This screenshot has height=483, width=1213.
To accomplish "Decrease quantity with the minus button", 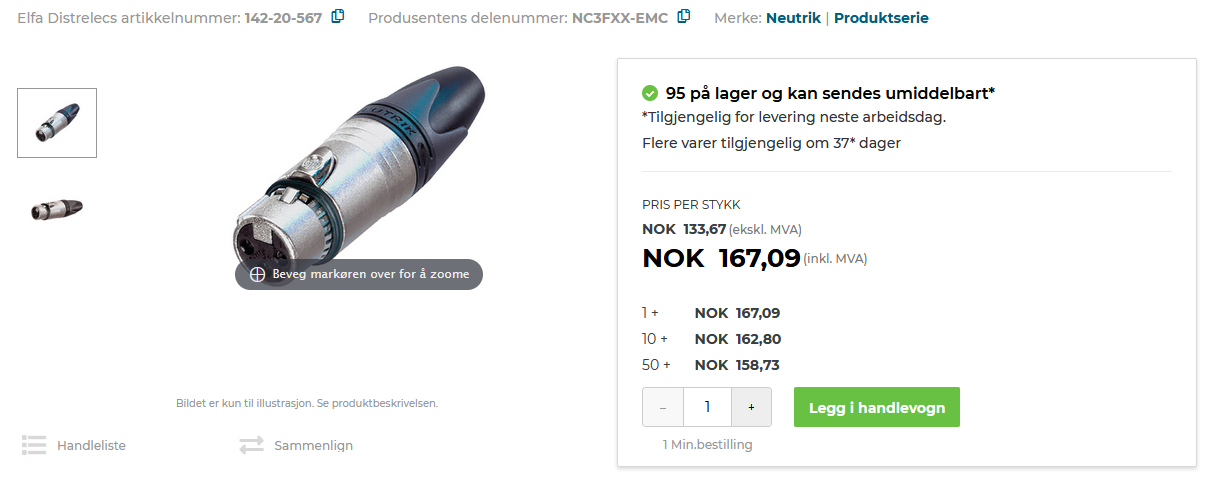I will [x=663, y=407].
